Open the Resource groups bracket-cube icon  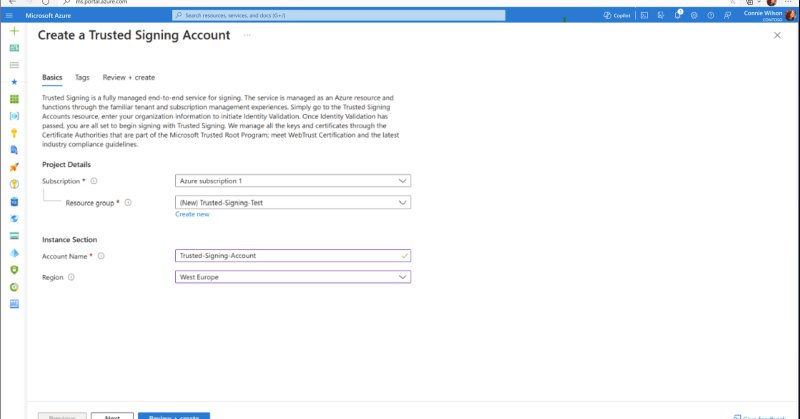point(14,116)
